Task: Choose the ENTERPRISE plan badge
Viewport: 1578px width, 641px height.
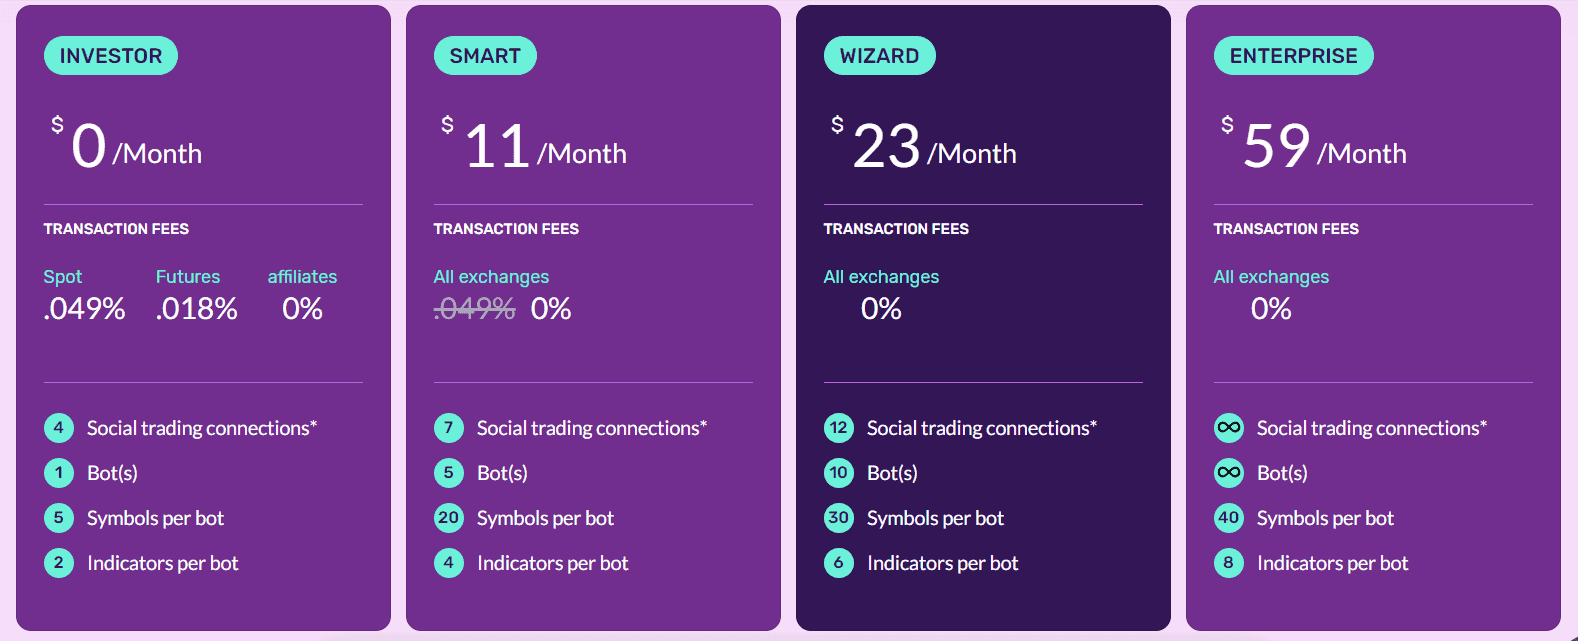Action: point(1293,55)
